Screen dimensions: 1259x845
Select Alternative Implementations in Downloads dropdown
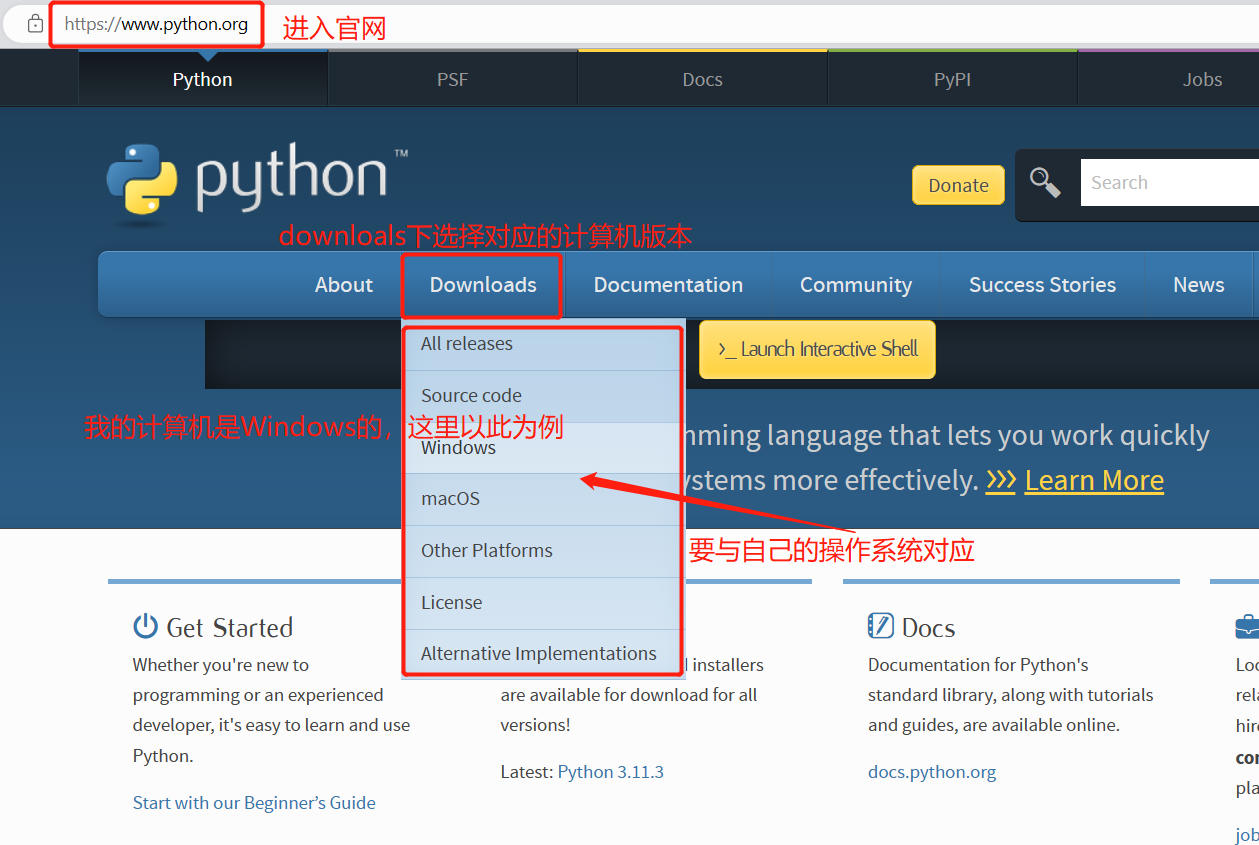pos(543,654)
